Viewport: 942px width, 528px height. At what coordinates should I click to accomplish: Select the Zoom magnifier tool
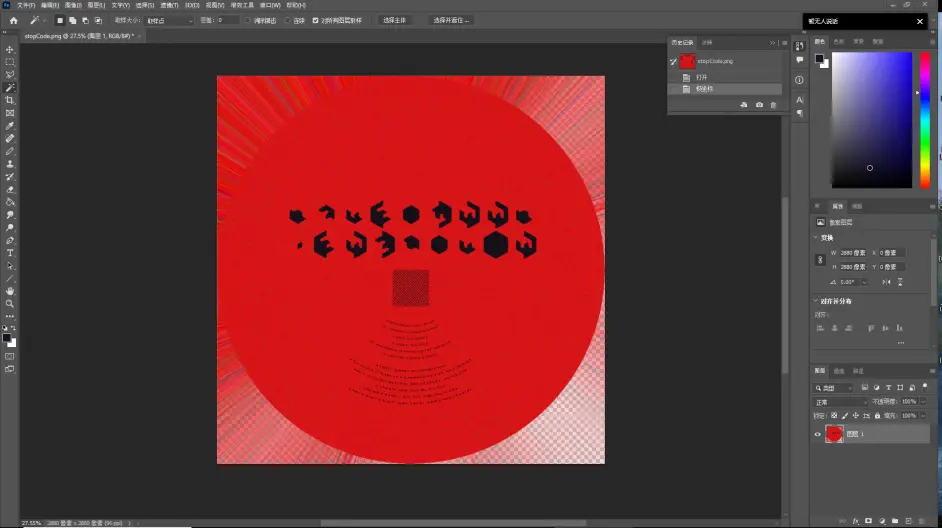click(10, 303)
